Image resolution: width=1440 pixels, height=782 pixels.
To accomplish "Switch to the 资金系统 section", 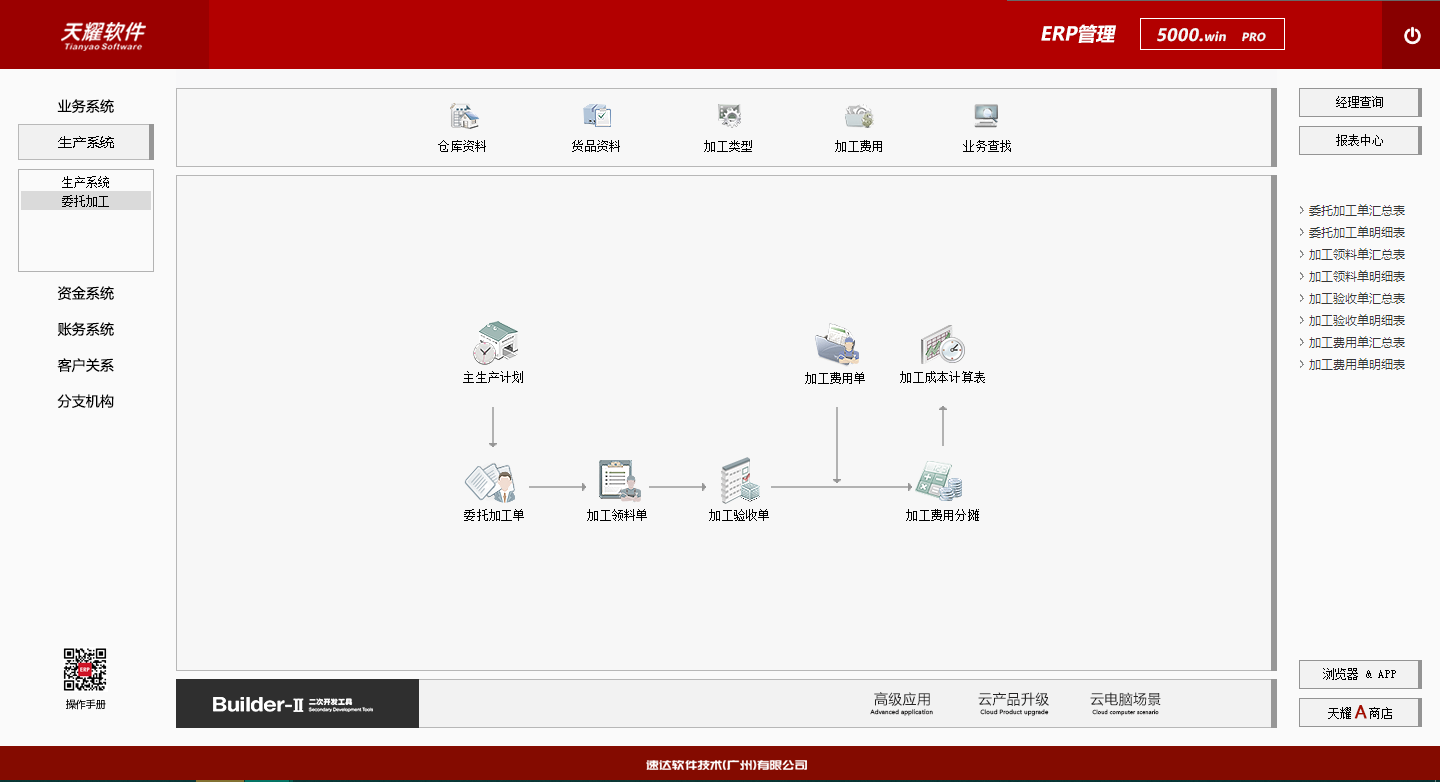I will click(x=84, y=293).
